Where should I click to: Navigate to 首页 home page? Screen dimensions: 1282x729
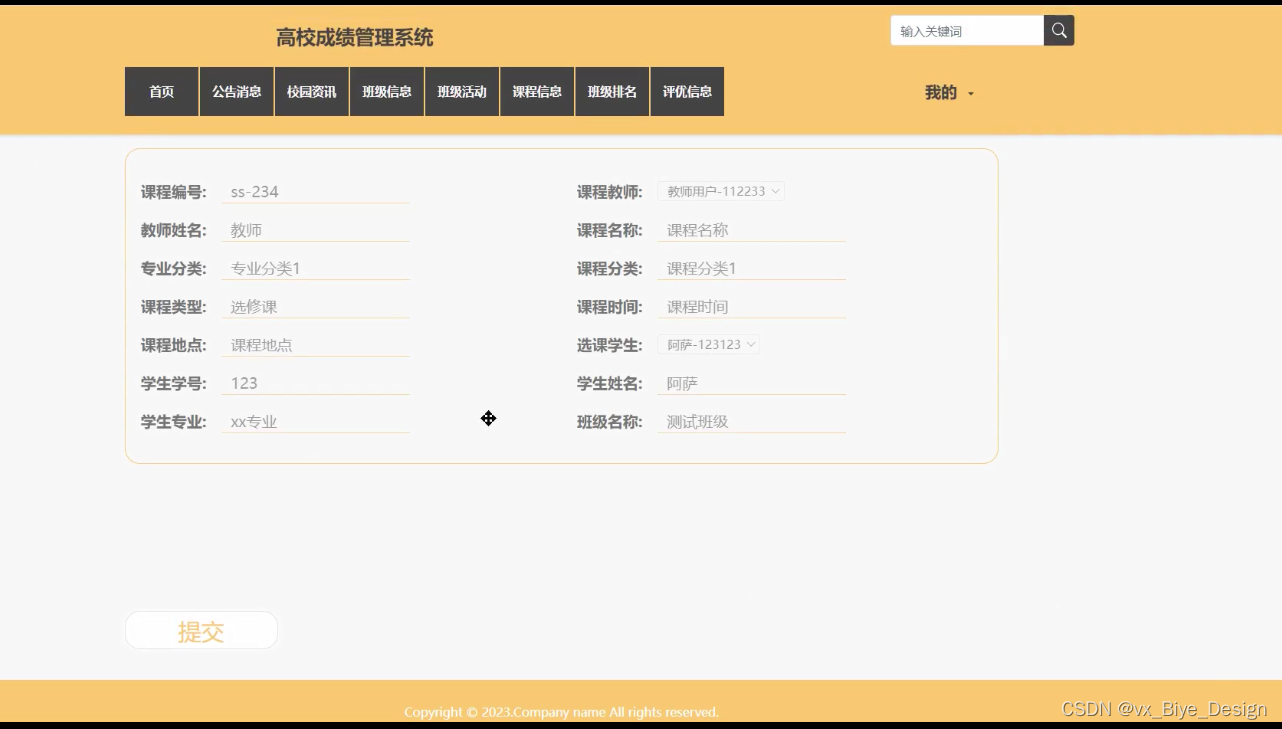point(160,91)
